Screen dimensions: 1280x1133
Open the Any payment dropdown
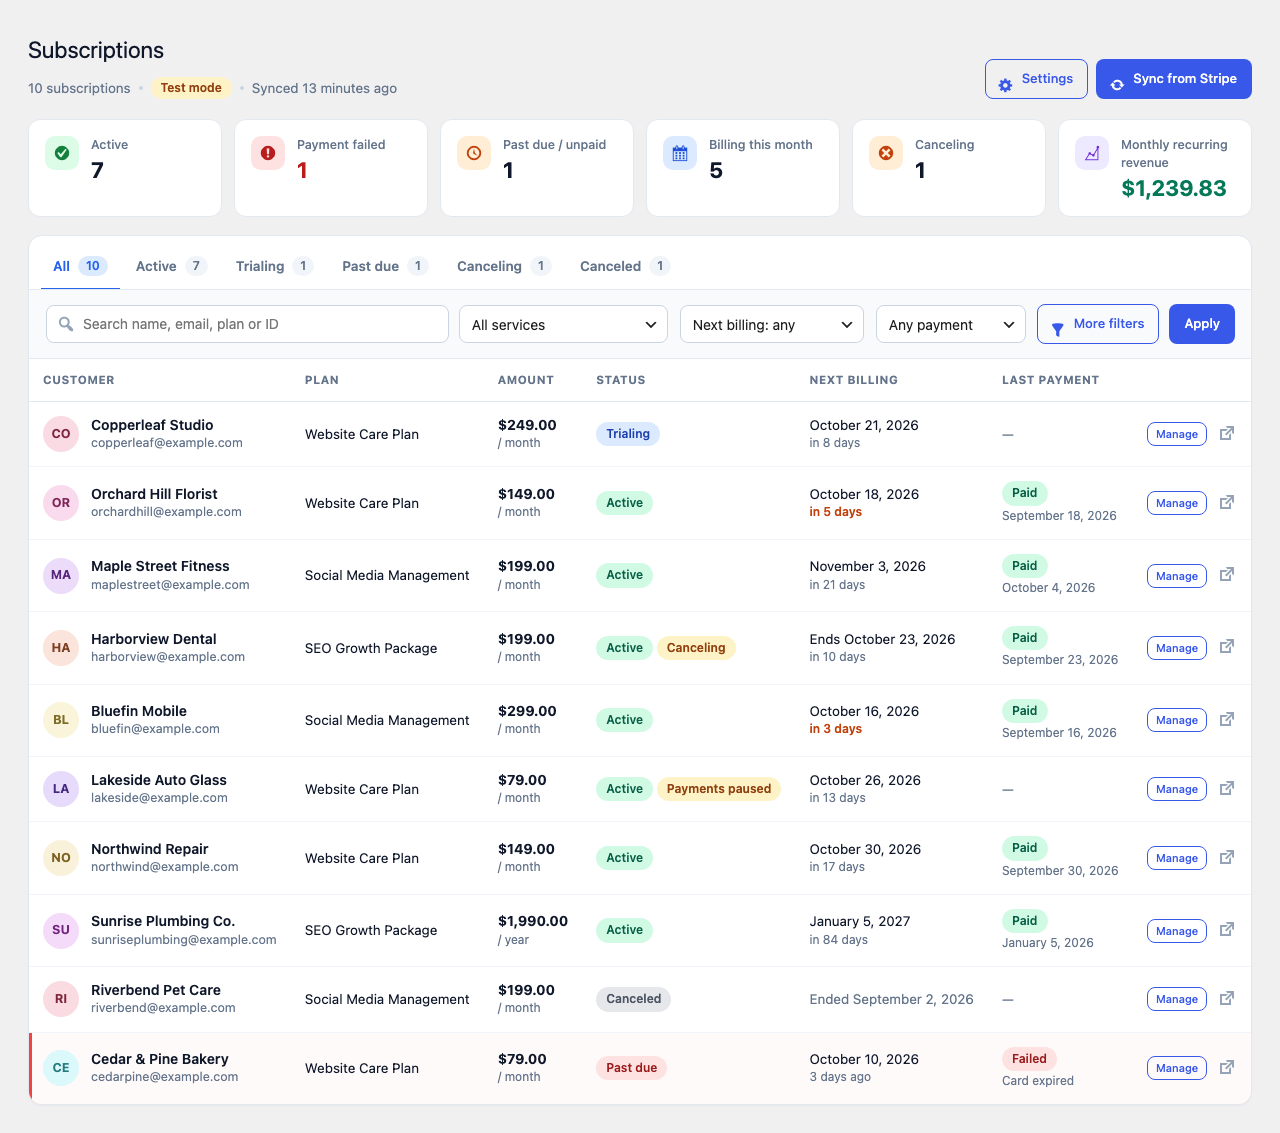[951, 324]
